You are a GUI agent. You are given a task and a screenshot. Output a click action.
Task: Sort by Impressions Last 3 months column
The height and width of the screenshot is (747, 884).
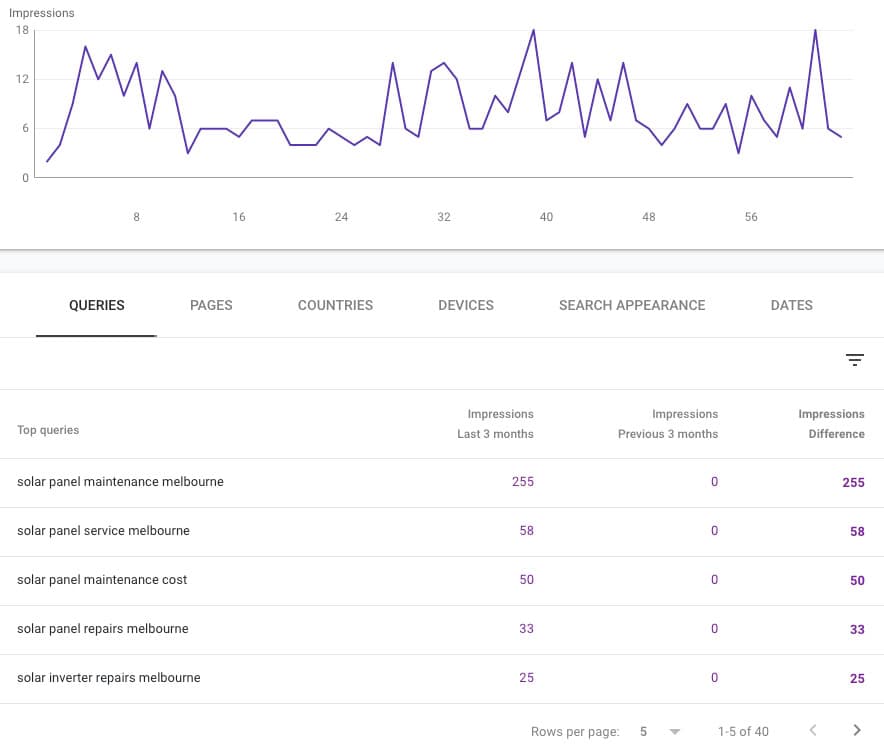pos(495,424)
